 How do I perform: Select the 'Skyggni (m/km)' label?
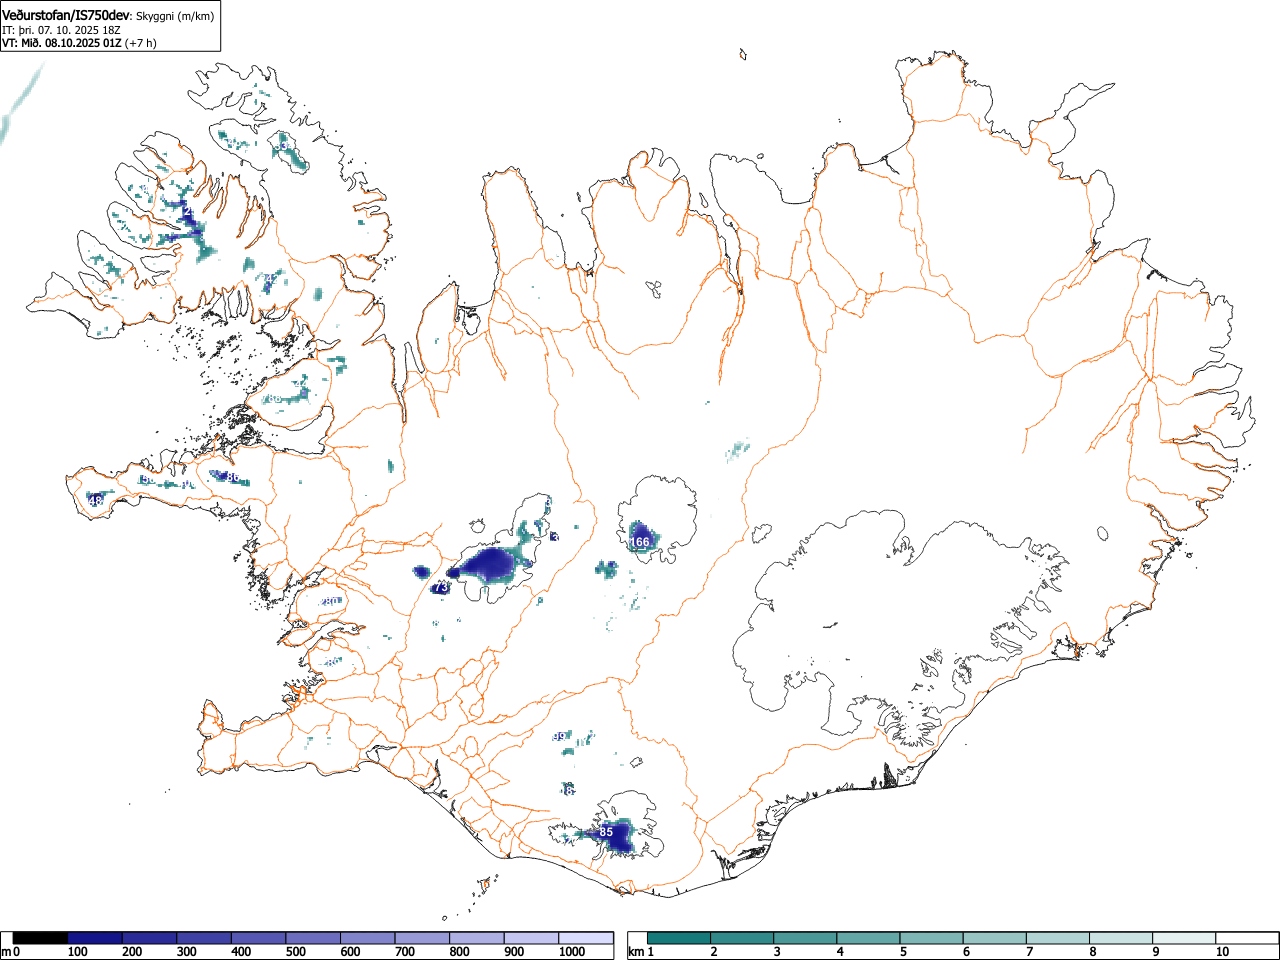174,16
